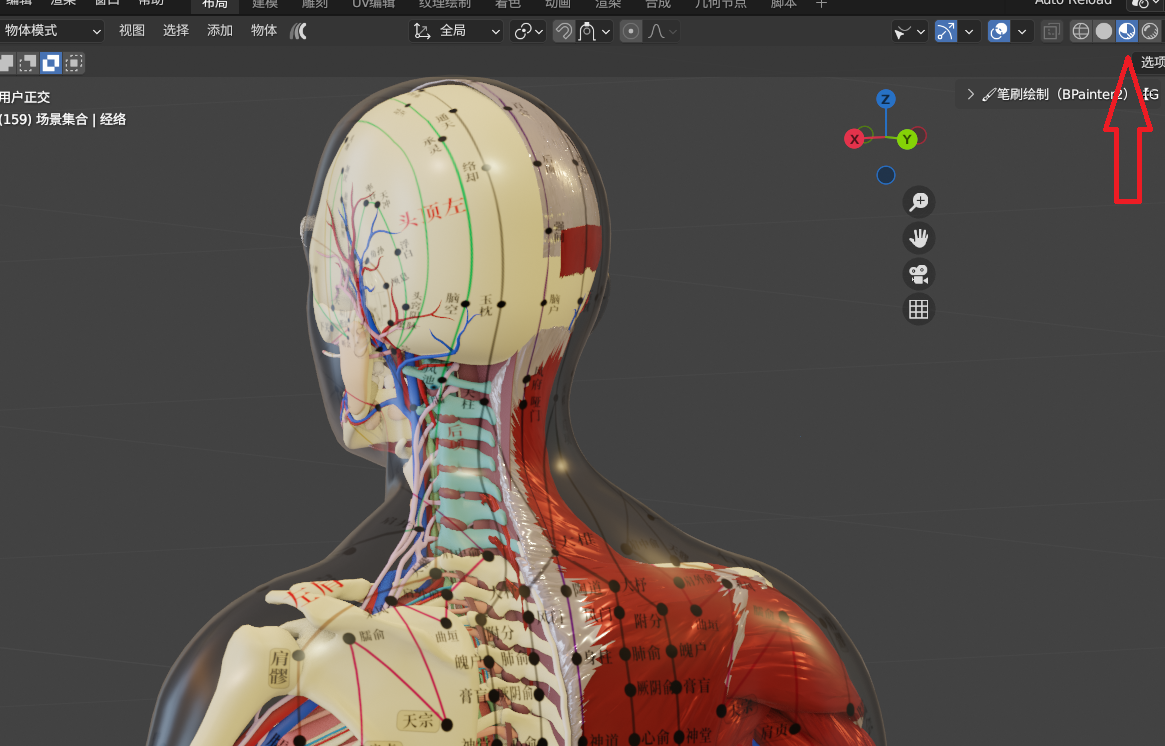Pick the dashed square with center selection icon
Viewport: 1165px width, 746px height.
click(74, 63)
